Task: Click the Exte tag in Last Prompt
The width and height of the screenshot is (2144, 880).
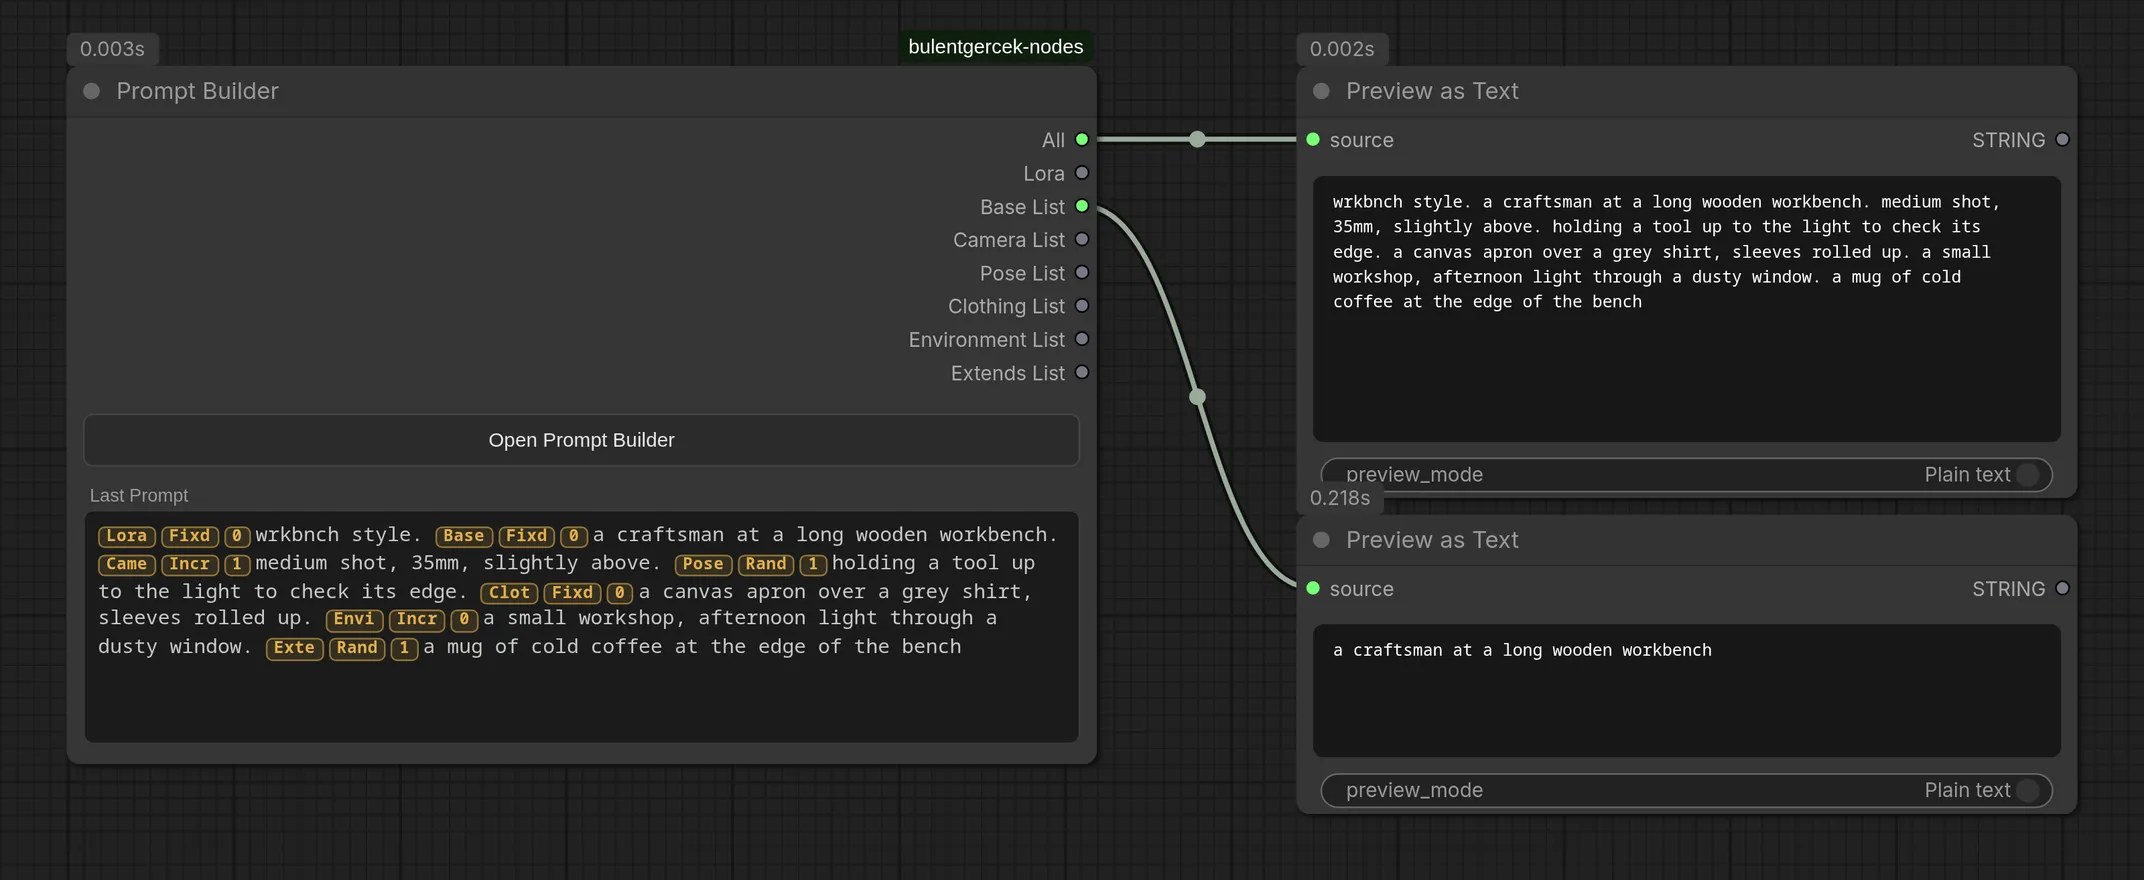Action: (x=294, y=648)
